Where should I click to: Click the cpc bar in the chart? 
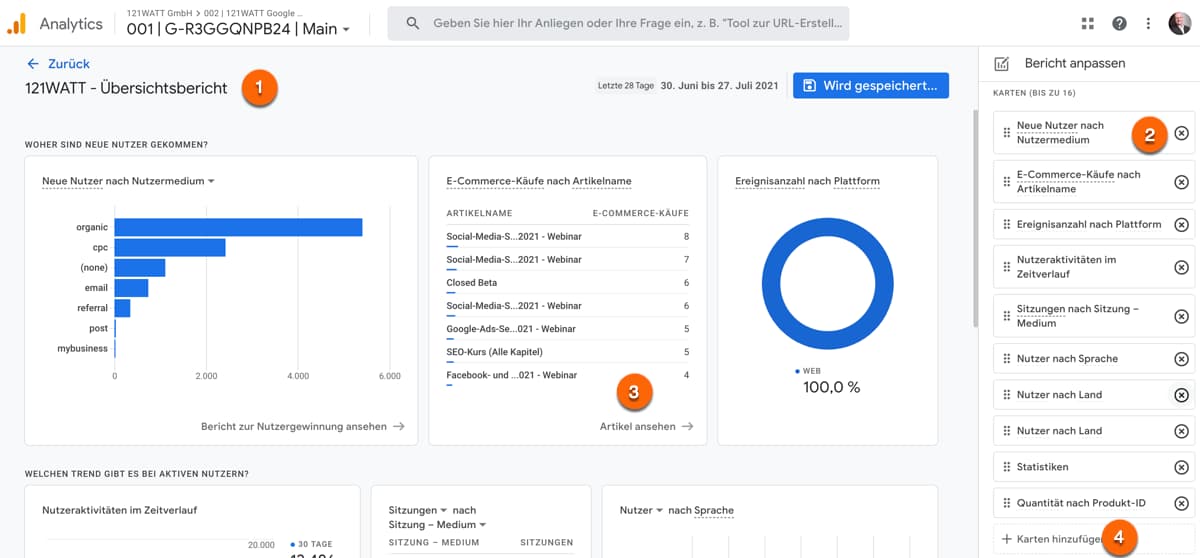point(170,247)
